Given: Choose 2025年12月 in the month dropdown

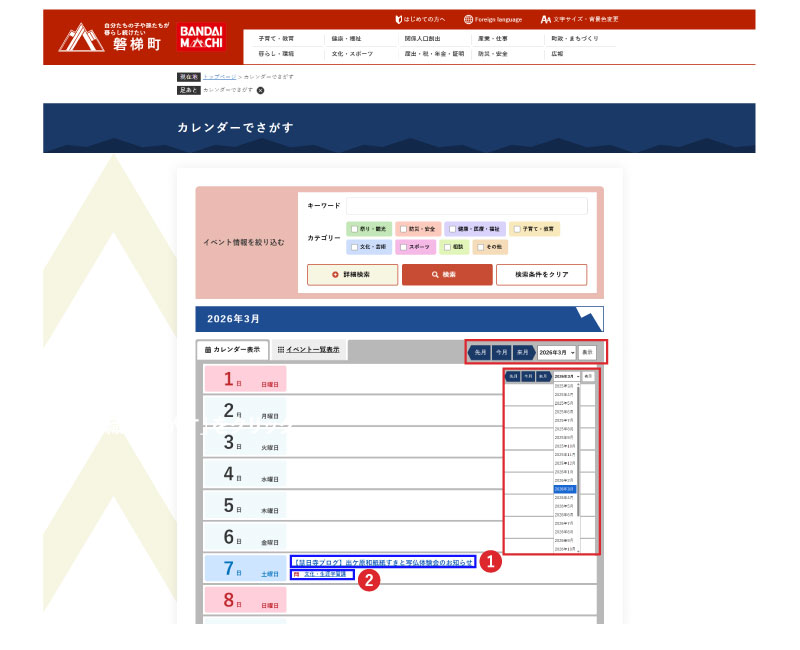Looking at the screenshot, I should click(564, 463).
